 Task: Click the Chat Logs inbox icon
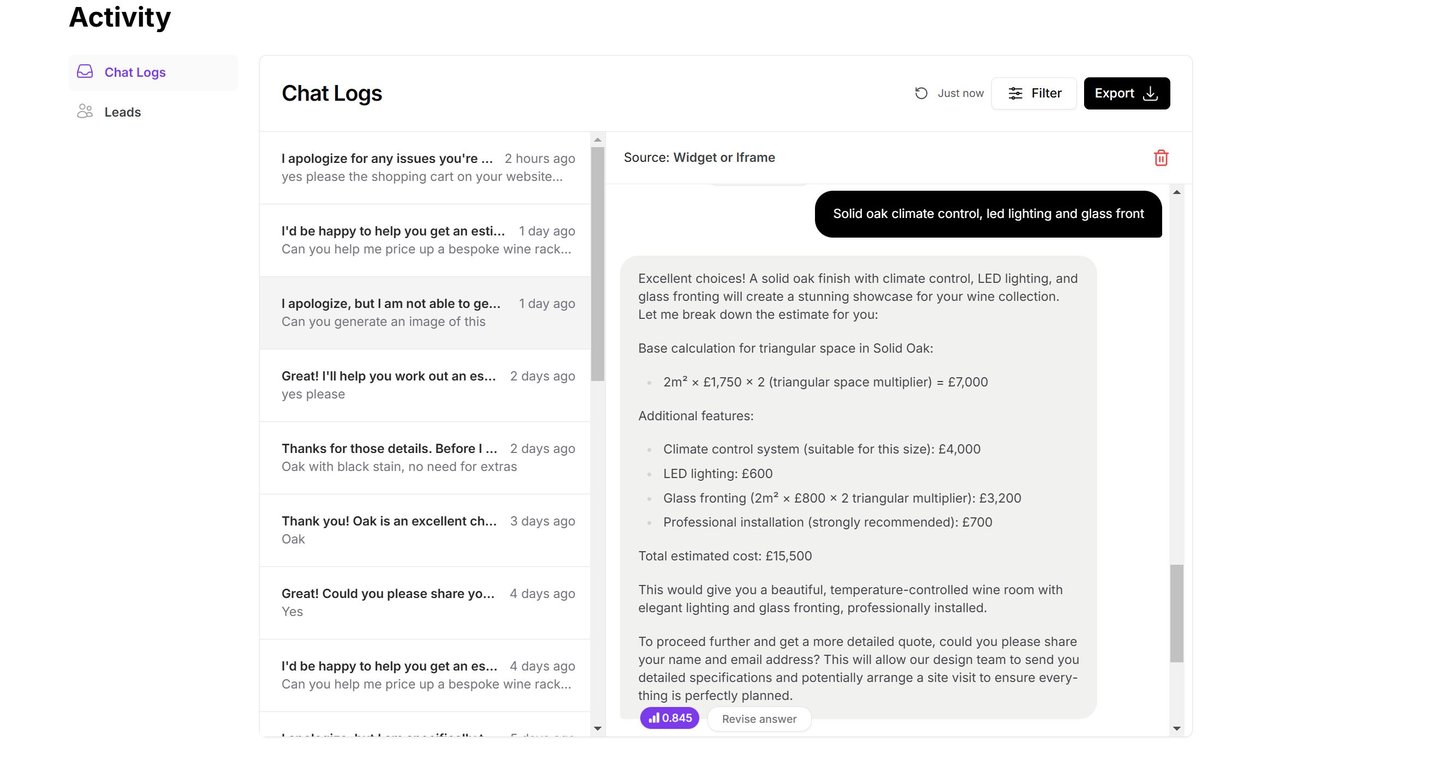[x=85, y=72]
